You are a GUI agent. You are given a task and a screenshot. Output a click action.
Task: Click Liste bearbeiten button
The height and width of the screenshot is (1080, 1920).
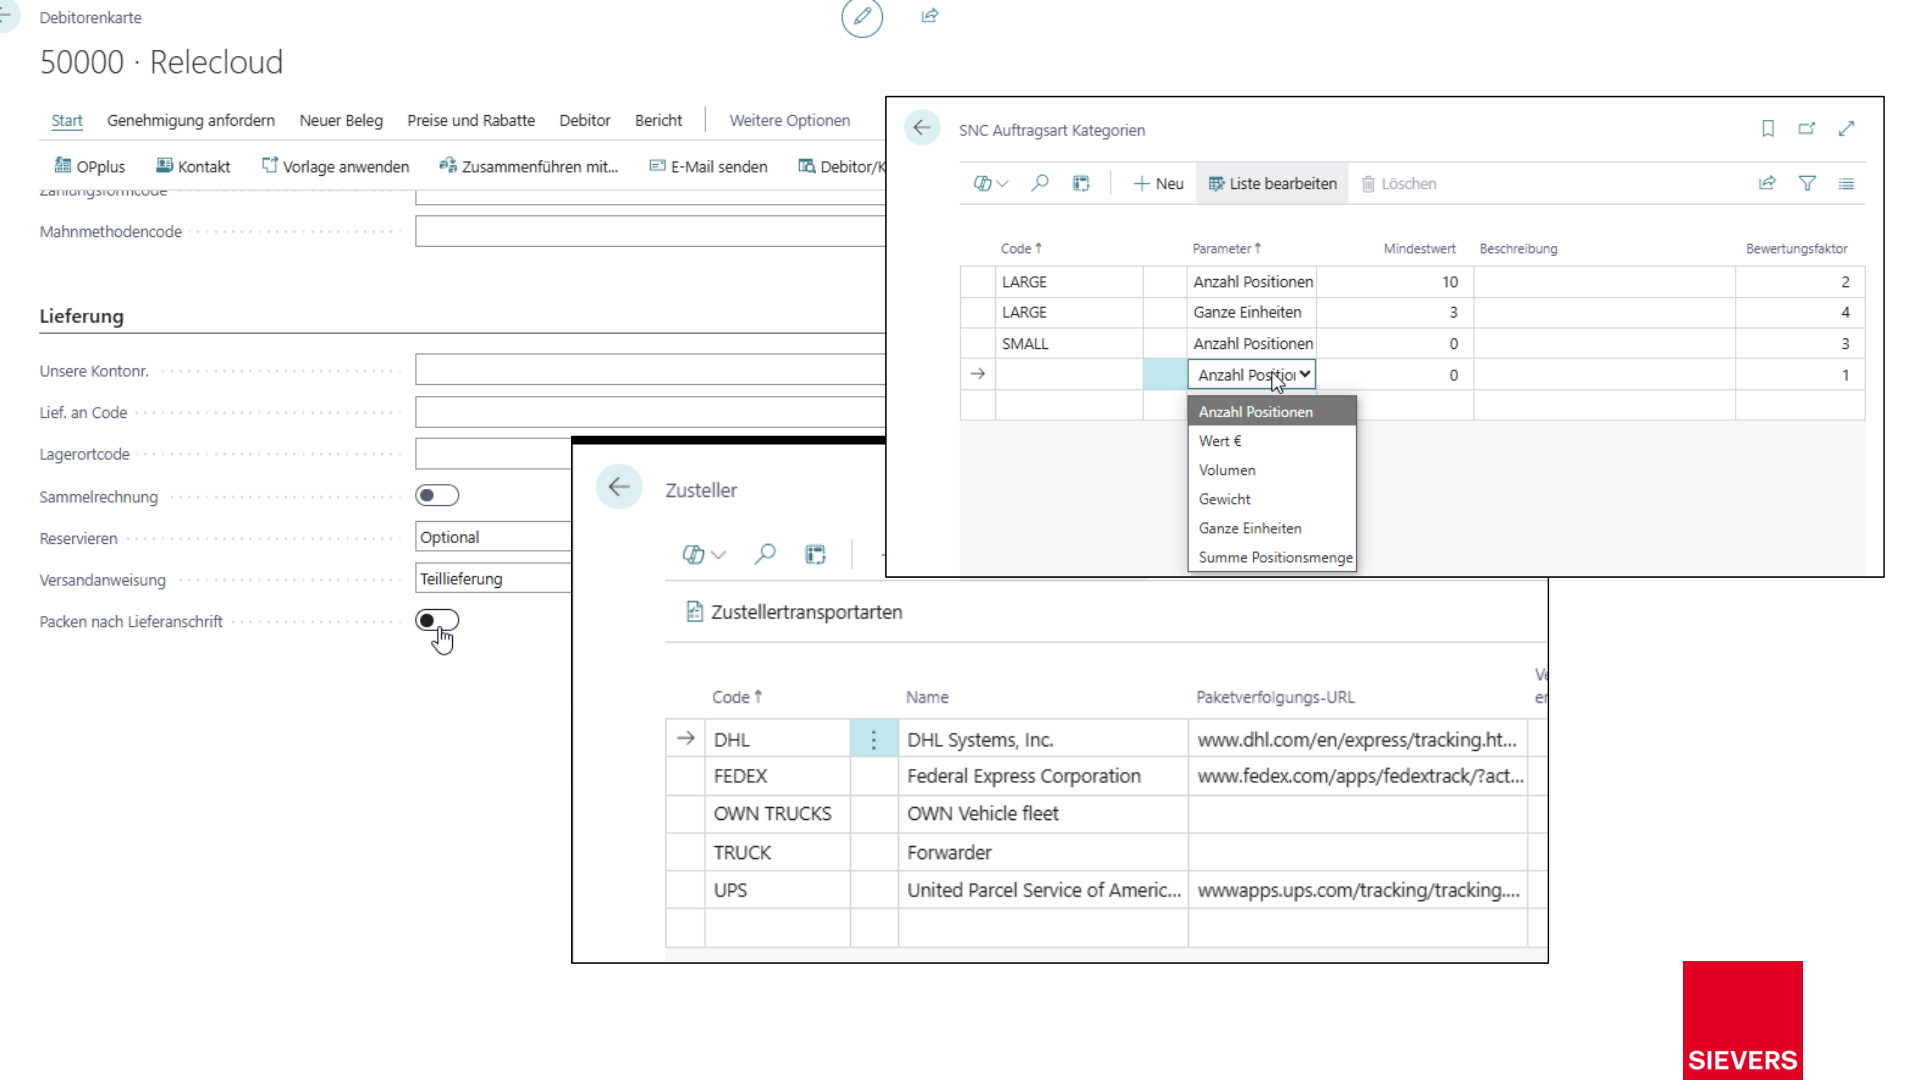pos(1272,184)
